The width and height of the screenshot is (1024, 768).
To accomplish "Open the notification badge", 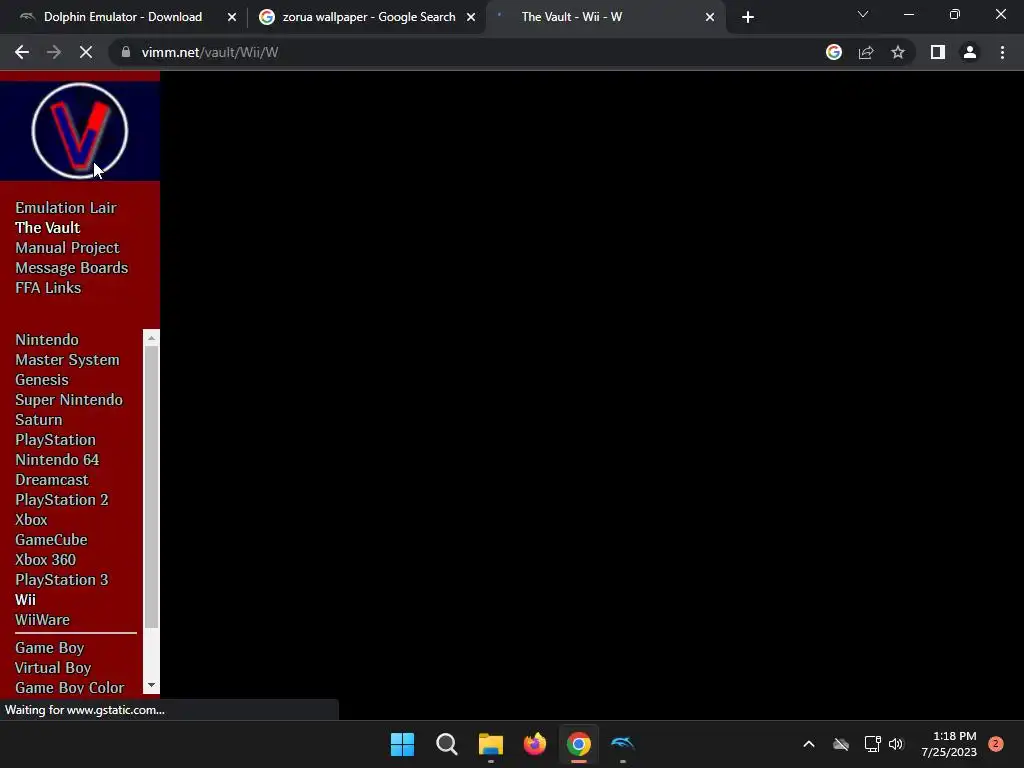I will point(996,744).
